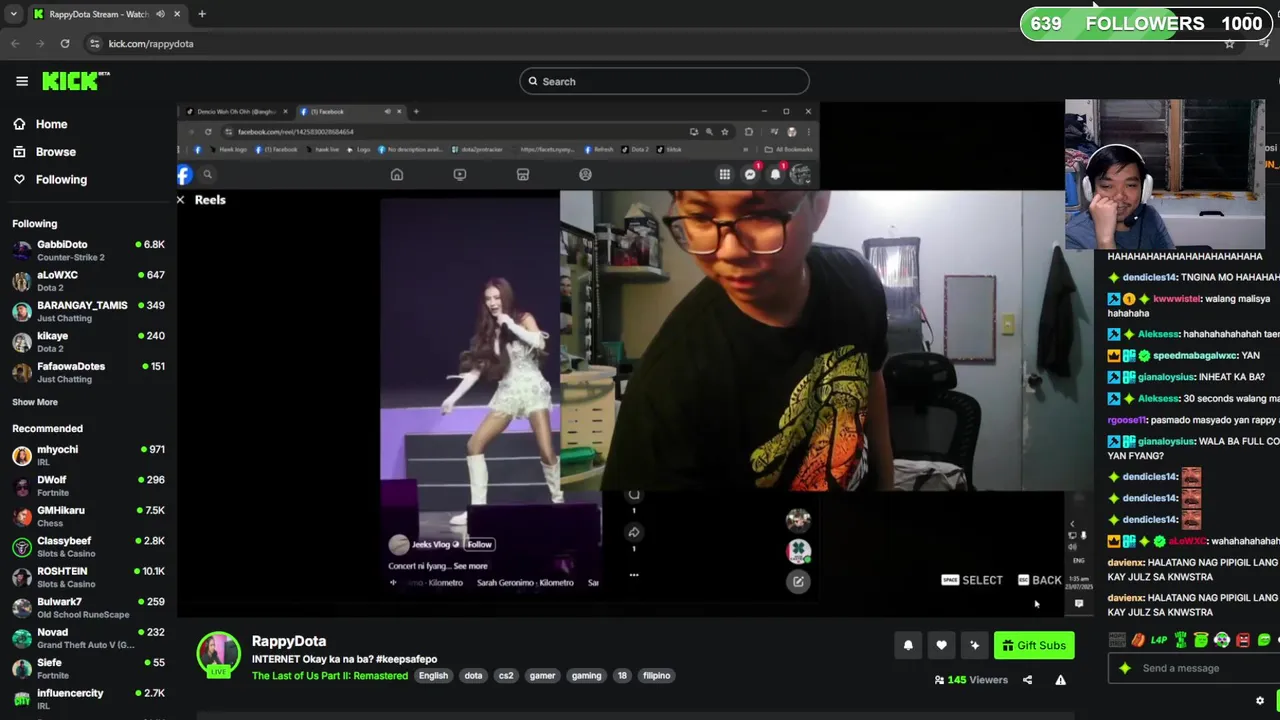Click Facebook search icon in stream
The image size is (1280, 720).
[208, 175]
